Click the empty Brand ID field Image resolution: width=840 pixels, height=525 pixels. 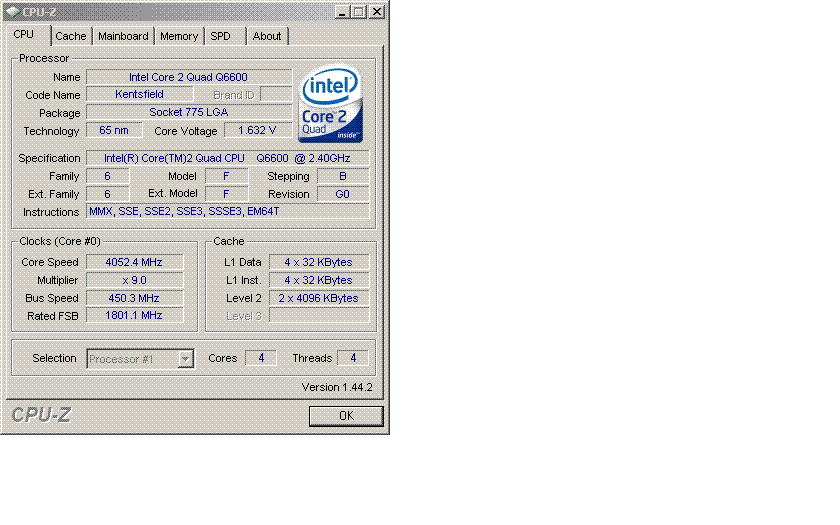[x=276, y=95]
